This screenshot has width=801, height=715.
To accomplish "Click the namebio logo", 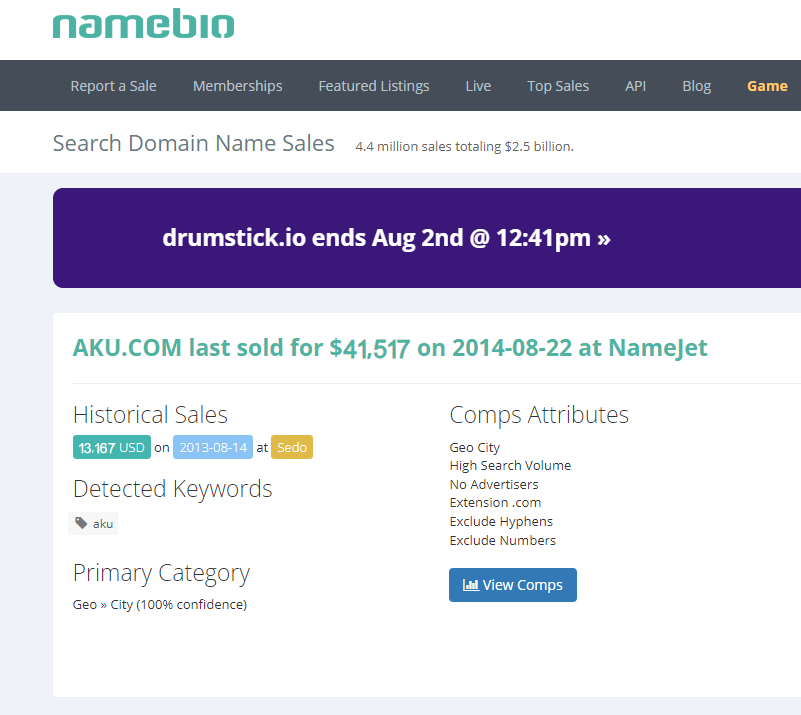I will tap(143, 24).
